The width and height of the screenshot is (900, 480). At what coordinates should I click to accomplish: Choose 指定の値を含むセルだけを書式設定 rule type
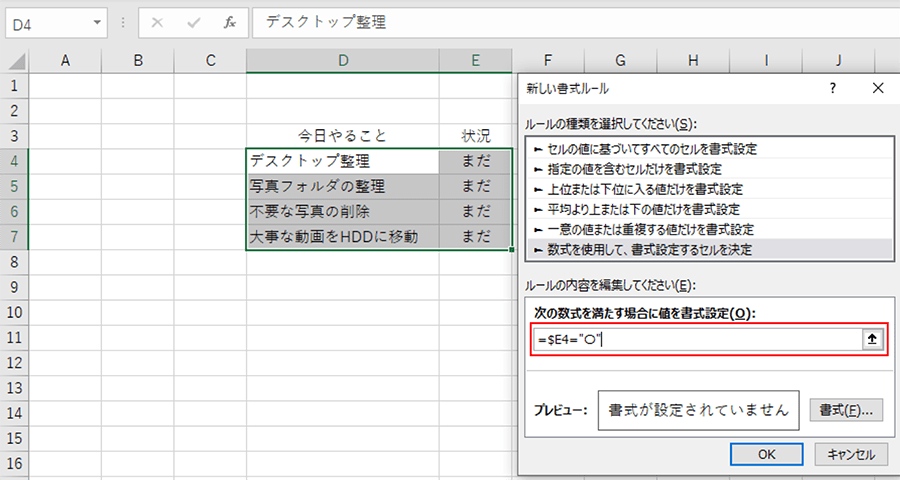709,169
